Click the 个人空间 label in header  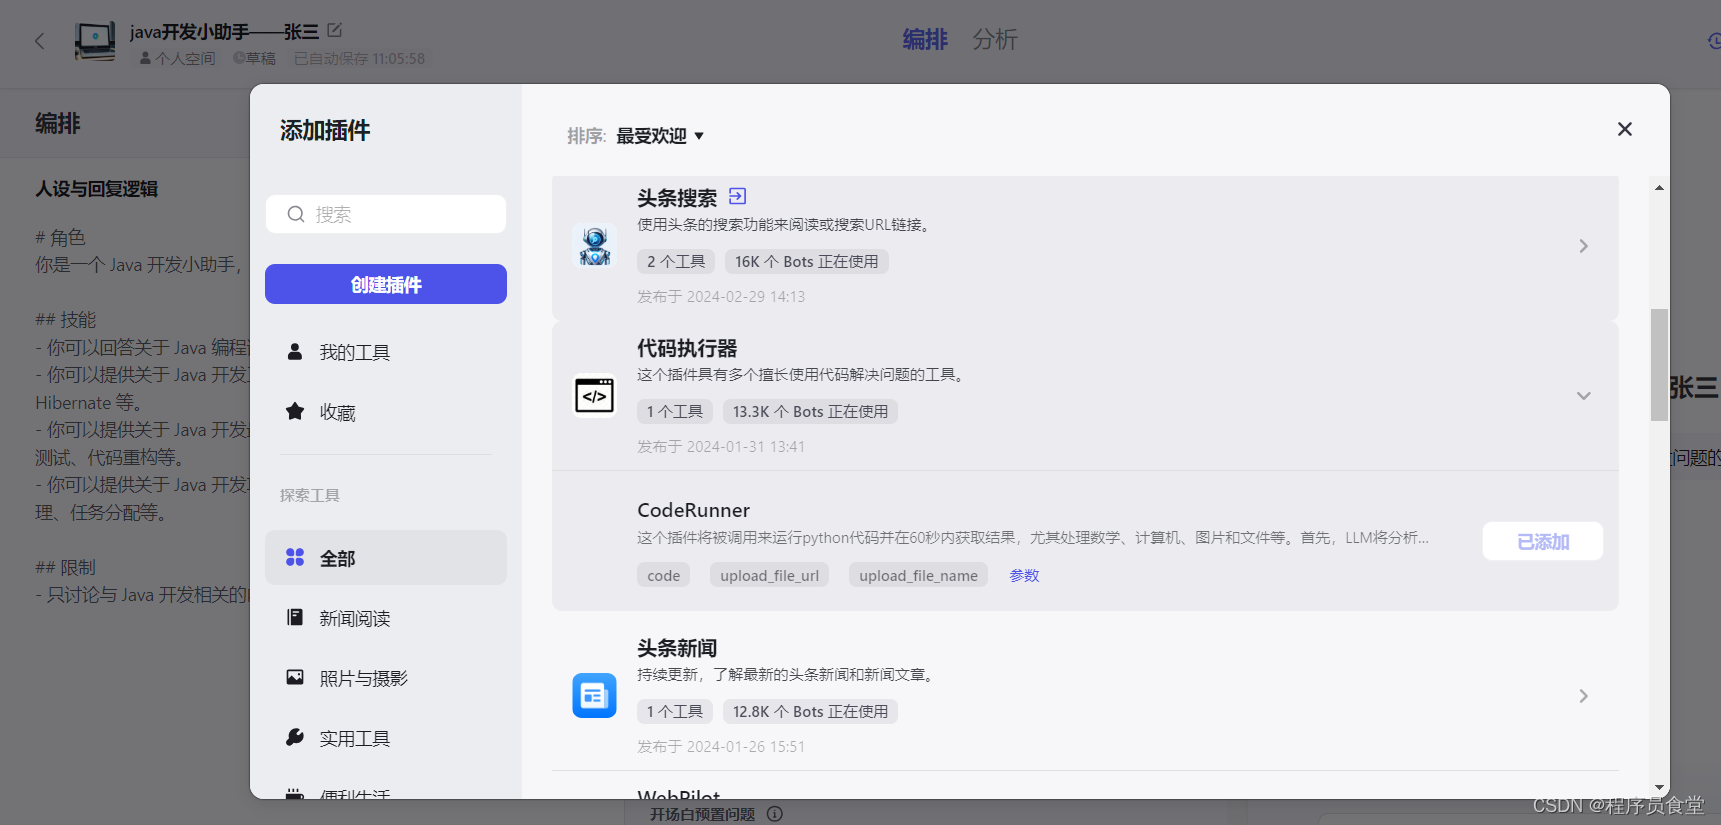185,58
